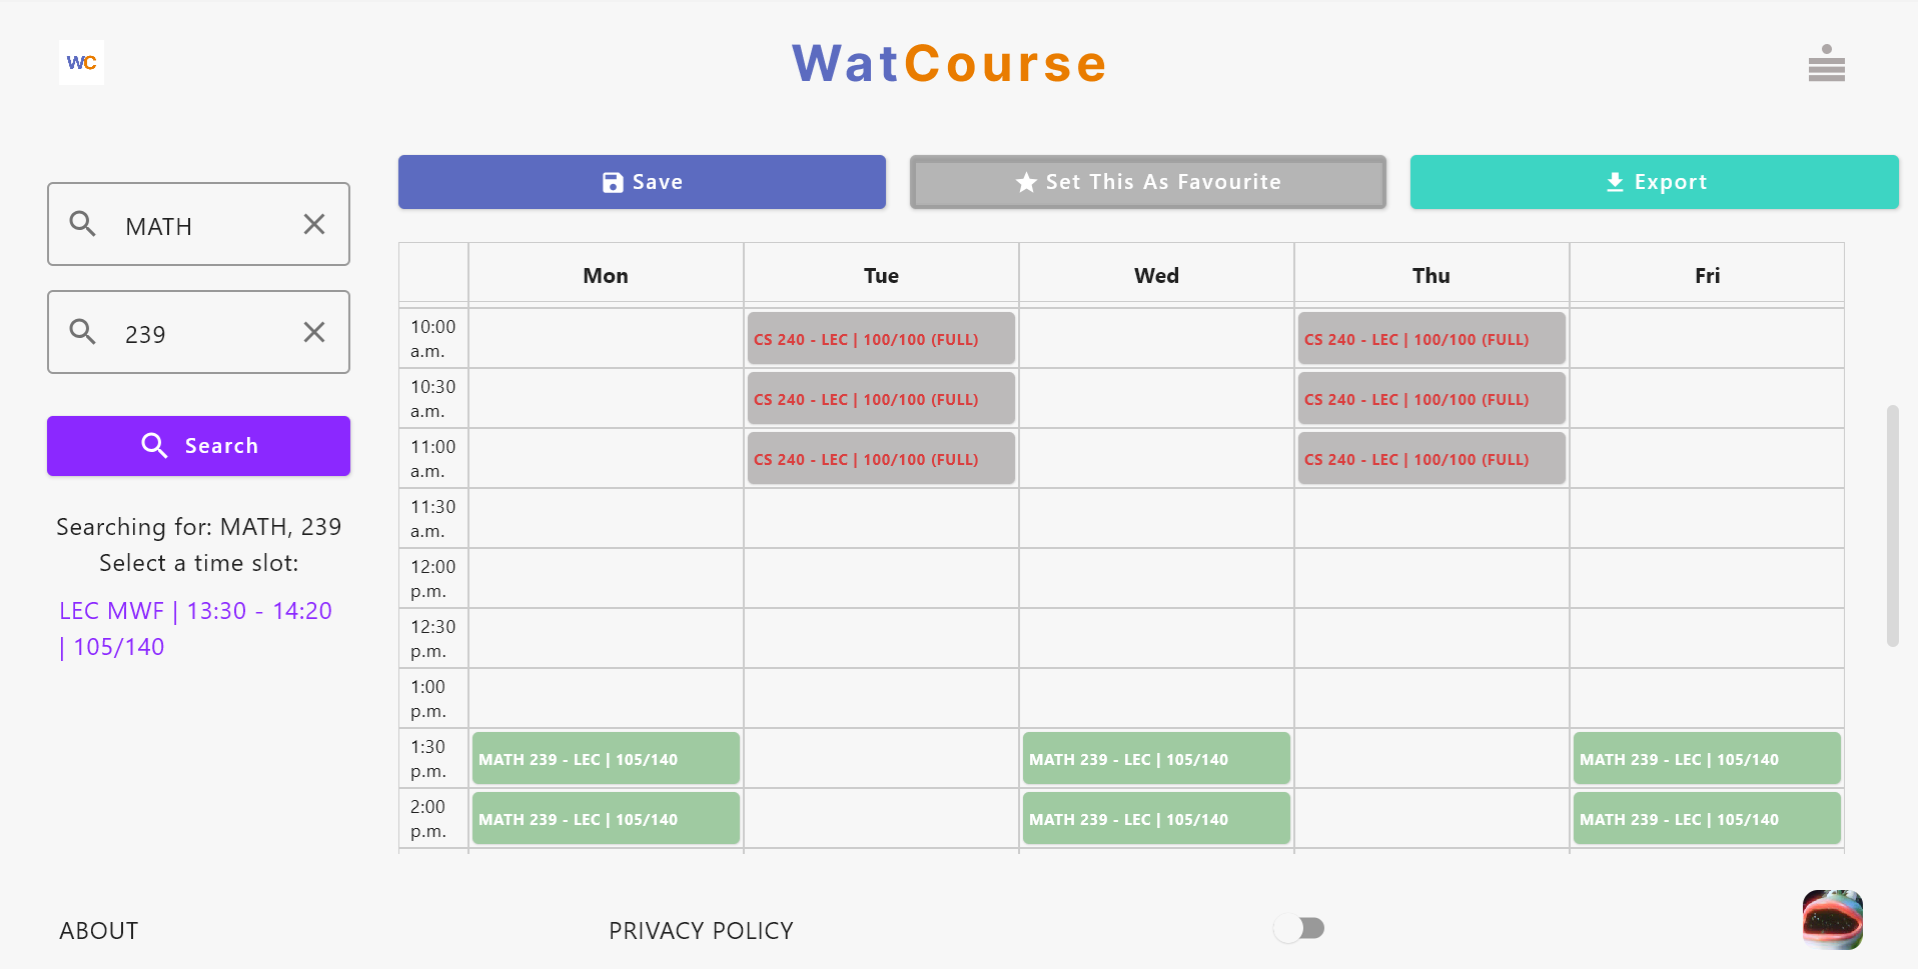Click the small image thumbnail bottom right

(x=1833, y=919)
